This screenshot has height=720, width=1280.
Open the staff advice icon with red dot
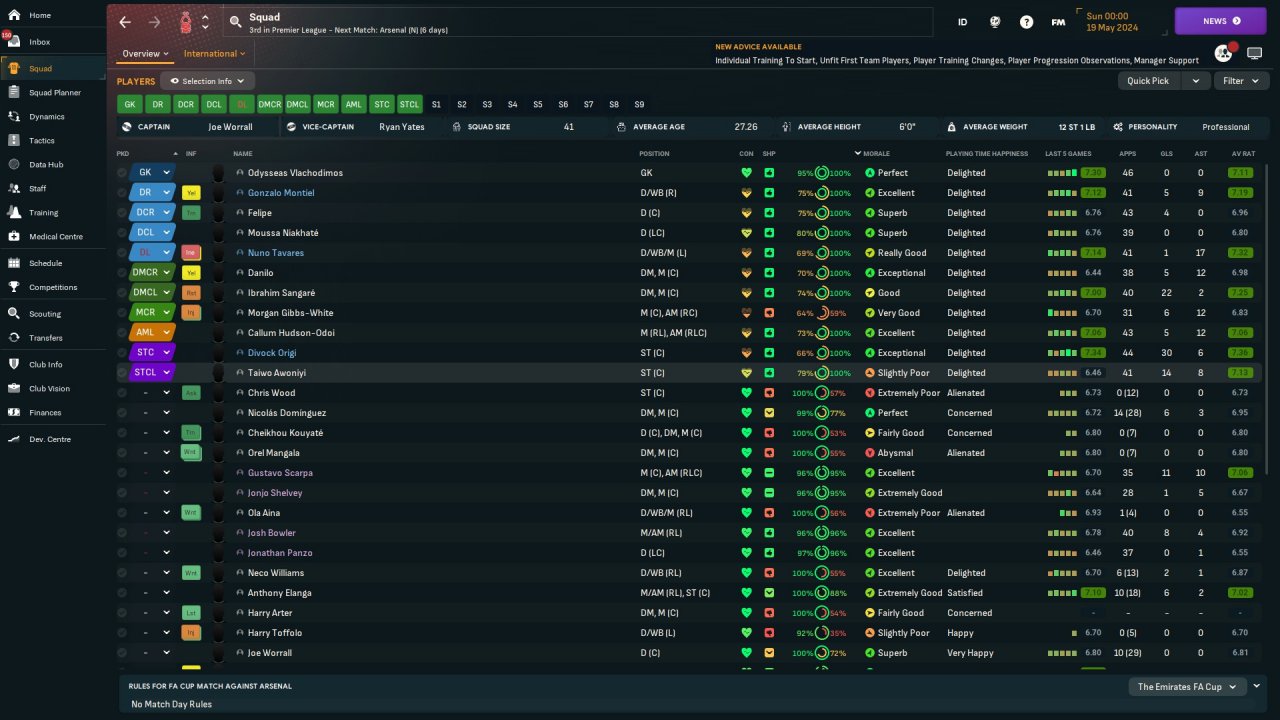coord(1223,53)
